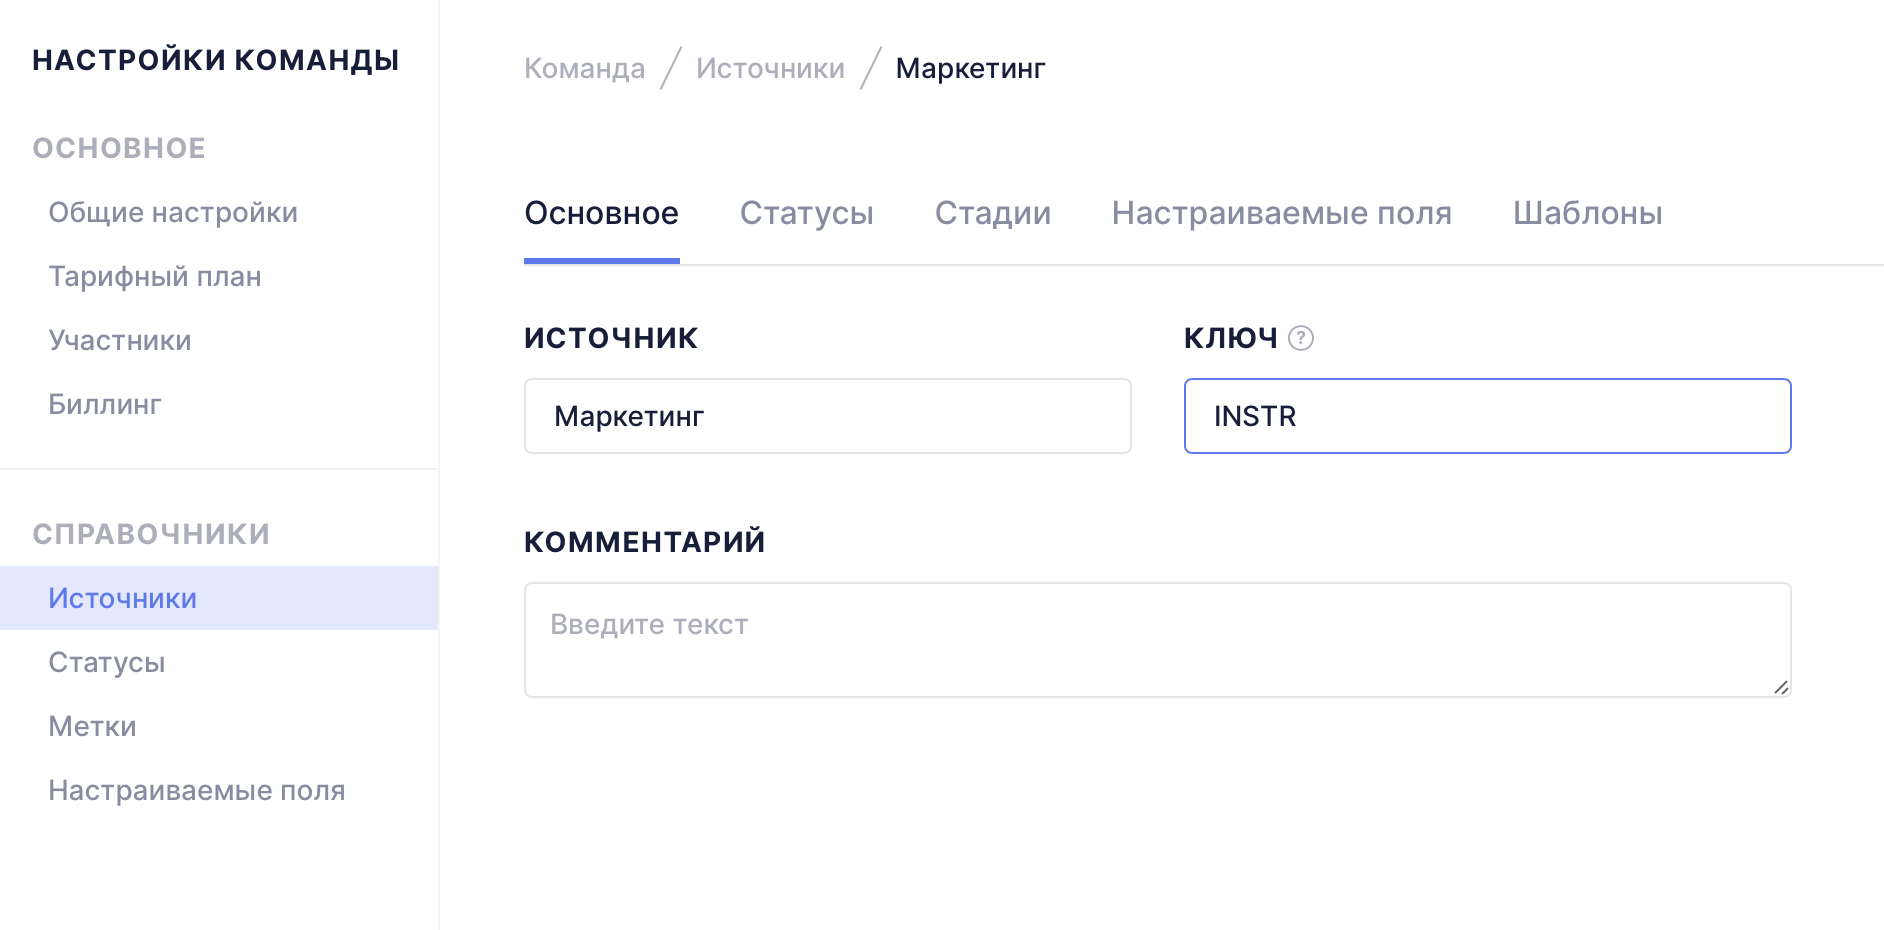
Task: Grab the comment textarea resize handle
Action: [x=1780, y=687]
